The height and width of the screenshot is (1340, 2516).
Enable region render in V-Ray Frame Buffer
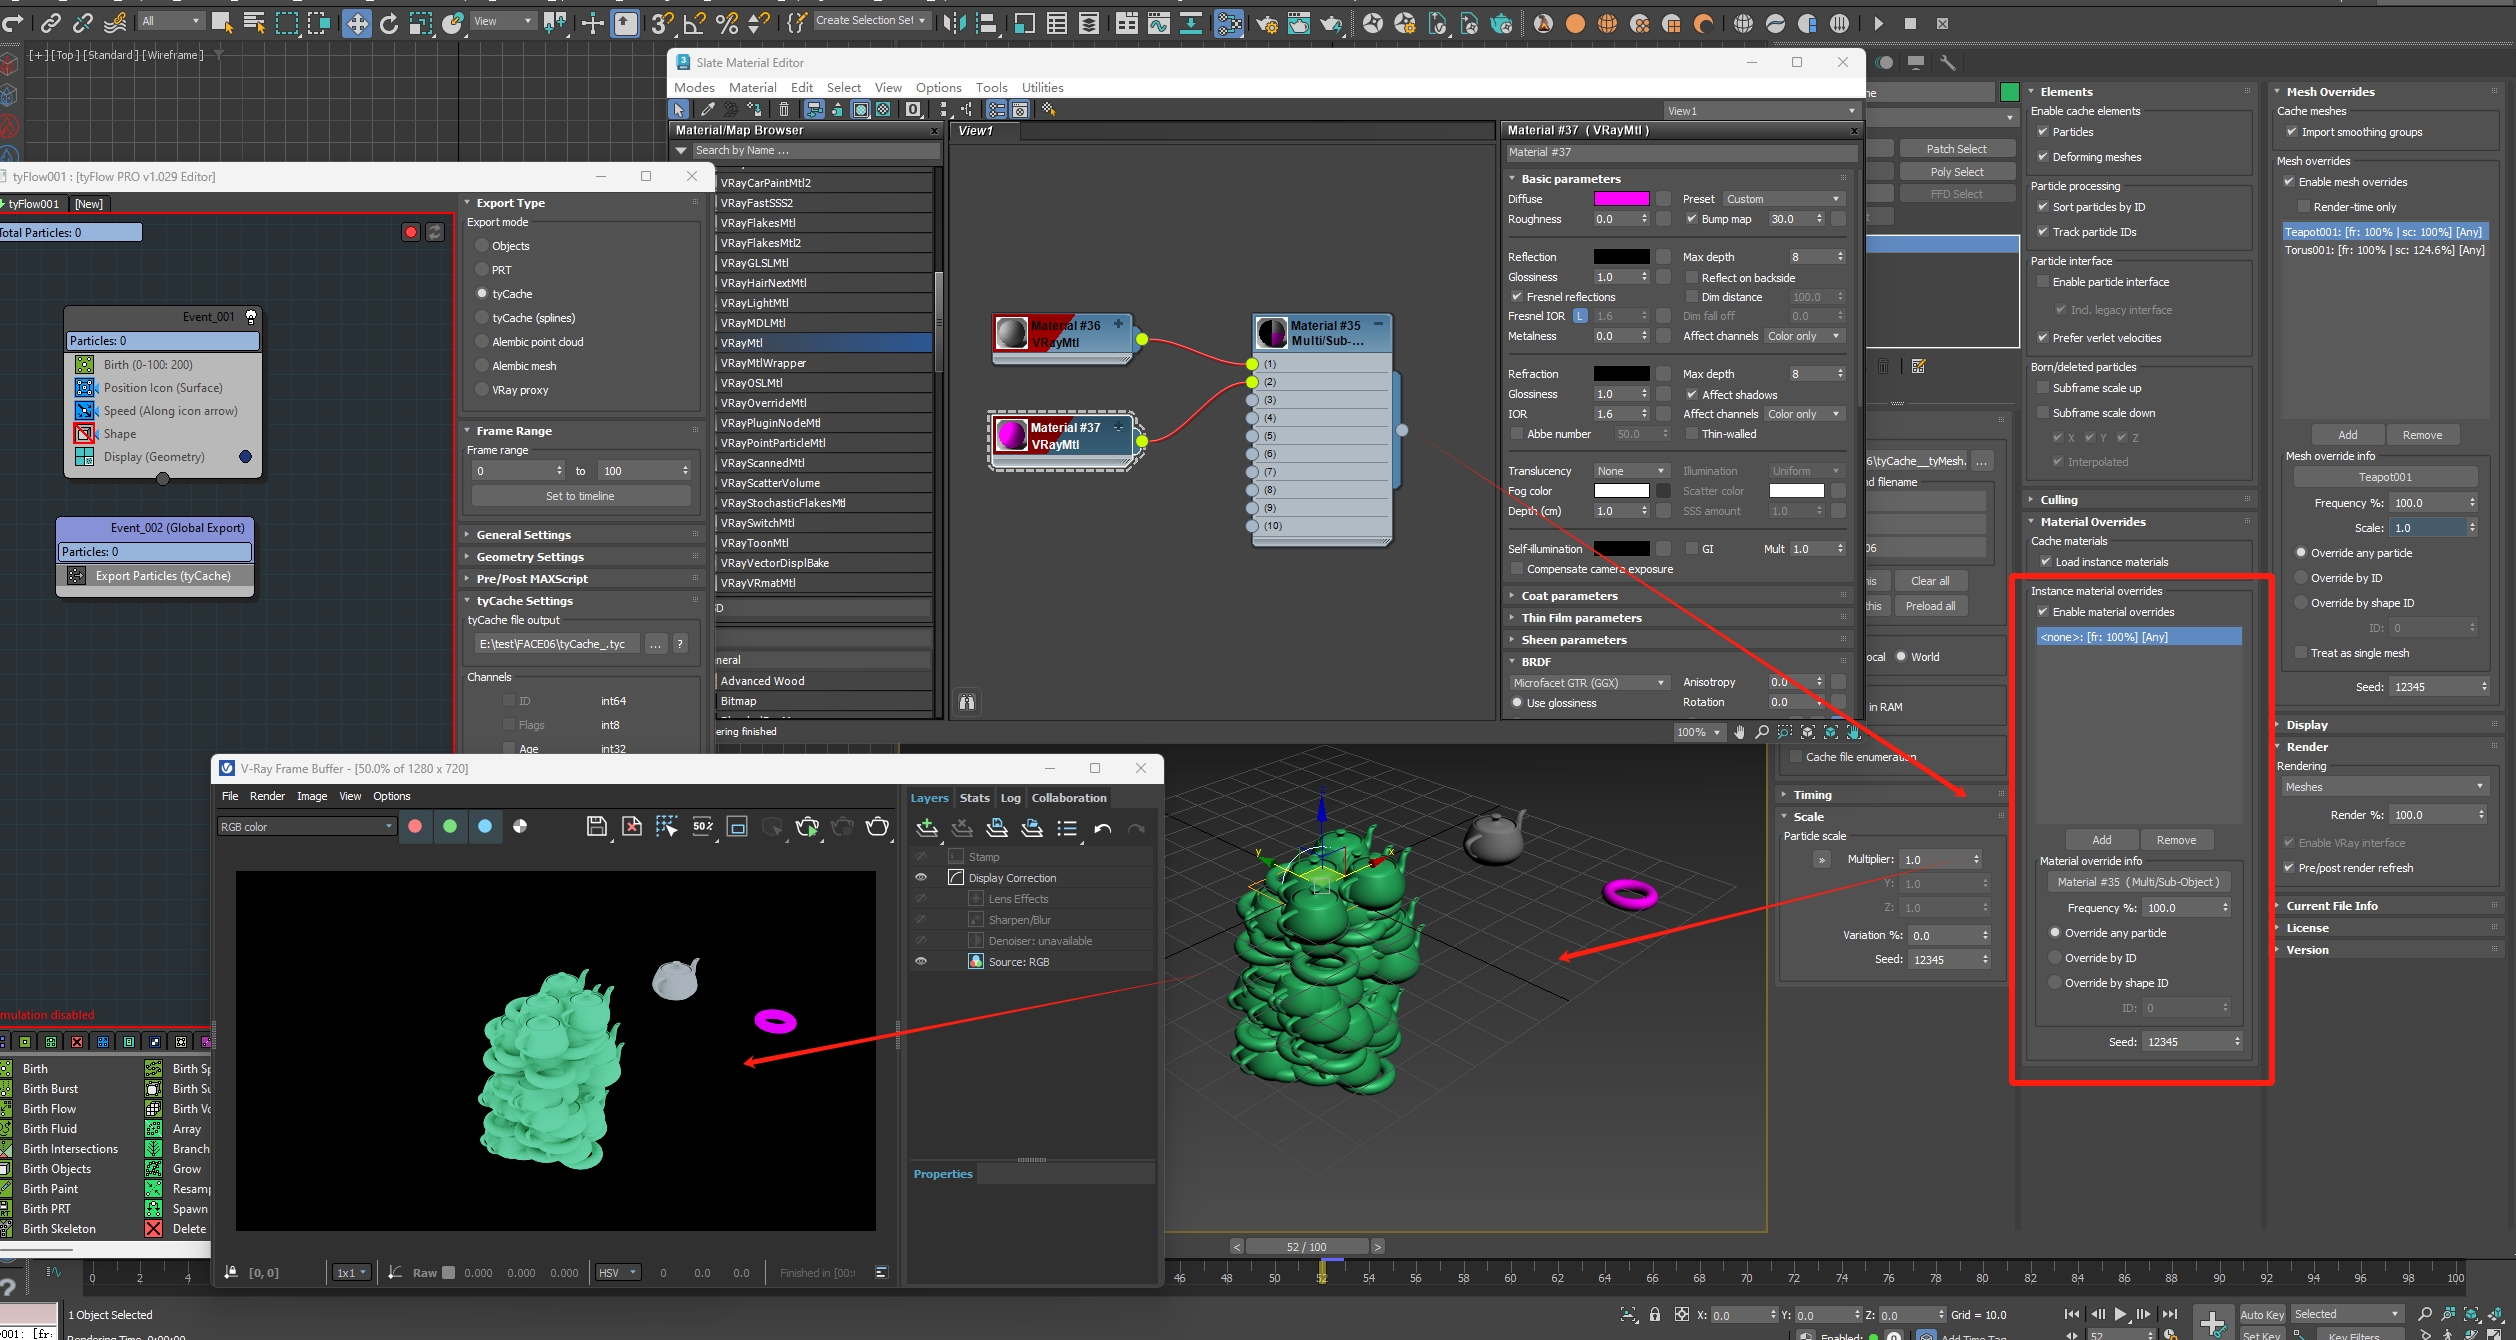[x=667, y=826]
